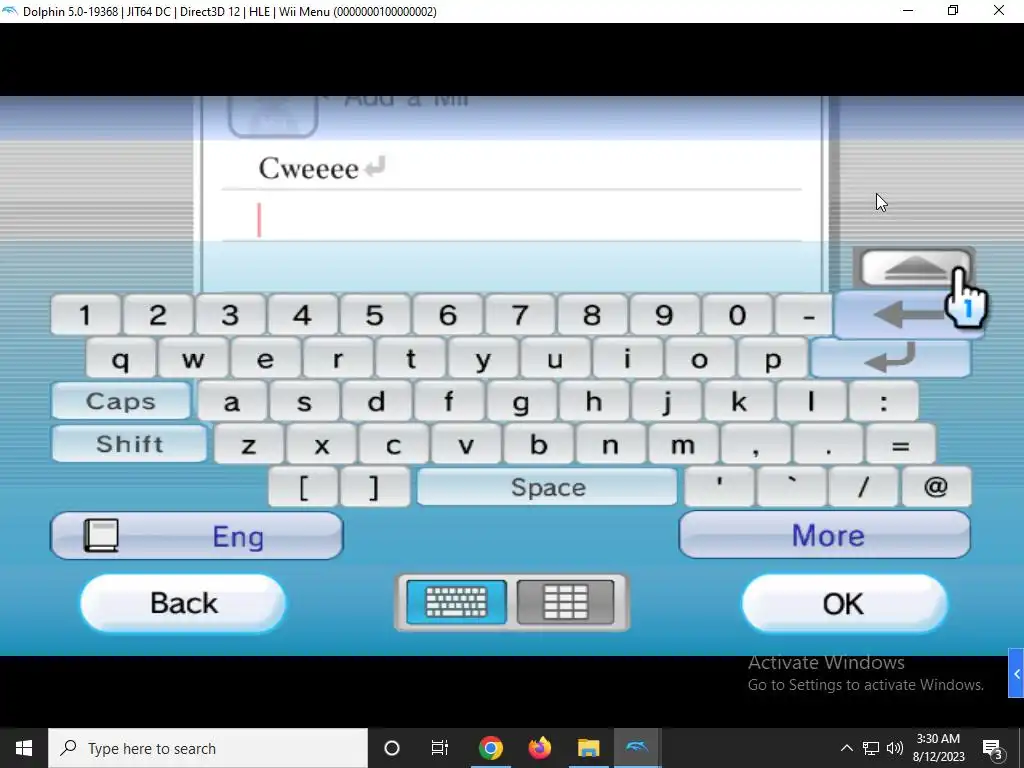Viewport: 1024px width, 768px height.
Task: Confirm with the OK button
Action: (844, 603)
